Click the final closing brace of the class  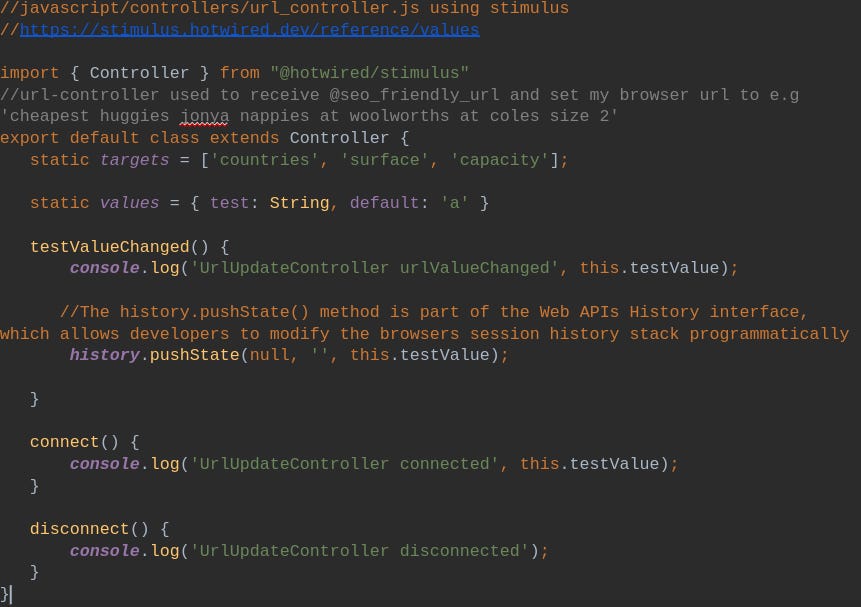(x=4, y=594)
